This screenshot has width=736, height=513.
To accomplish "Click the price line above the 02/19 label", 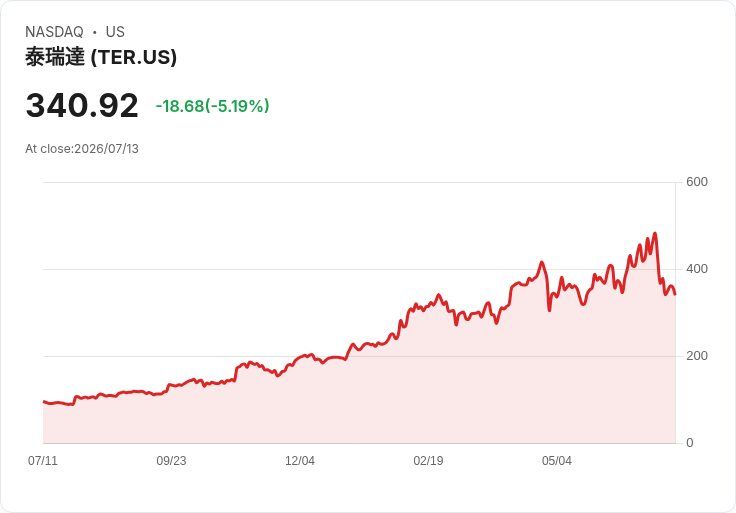I will 428,306.
